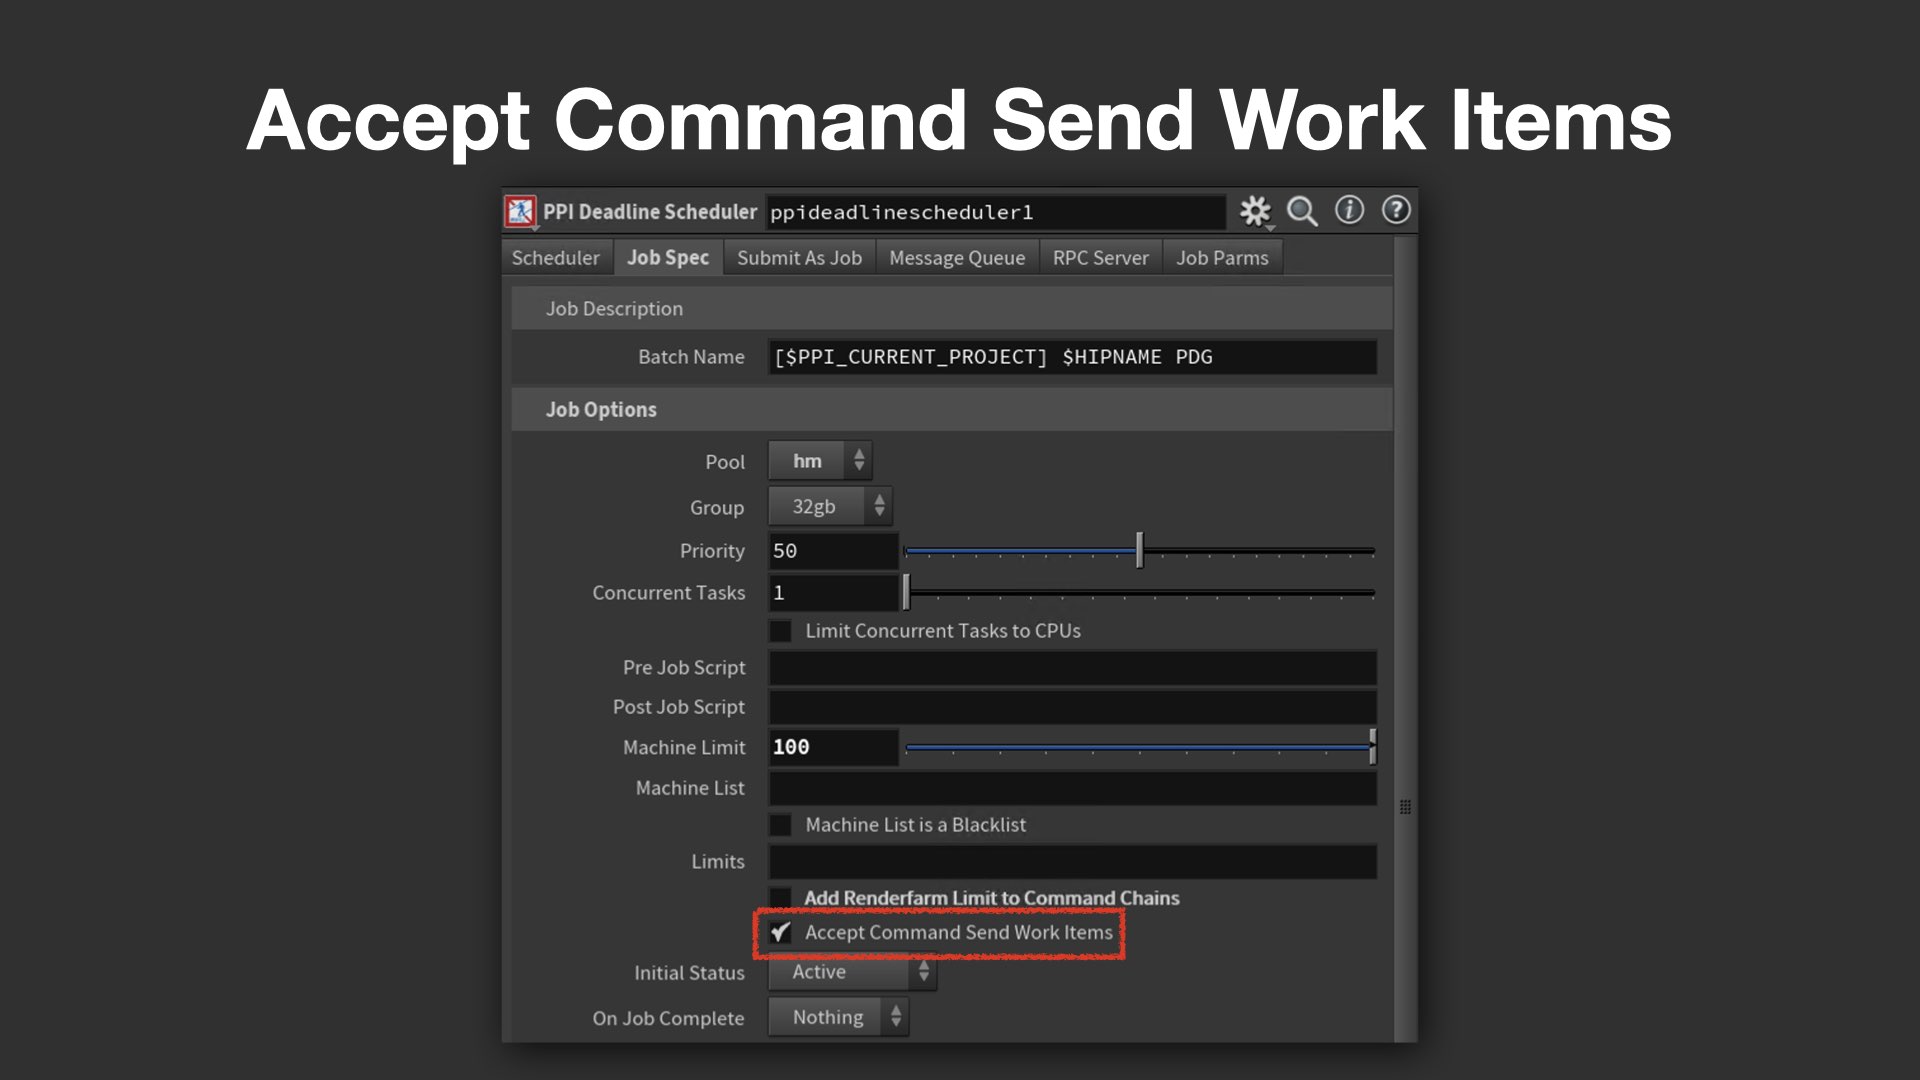Click the Limits input field
Viewport: 1920px width, 1080px height.
click(1072, 862)
